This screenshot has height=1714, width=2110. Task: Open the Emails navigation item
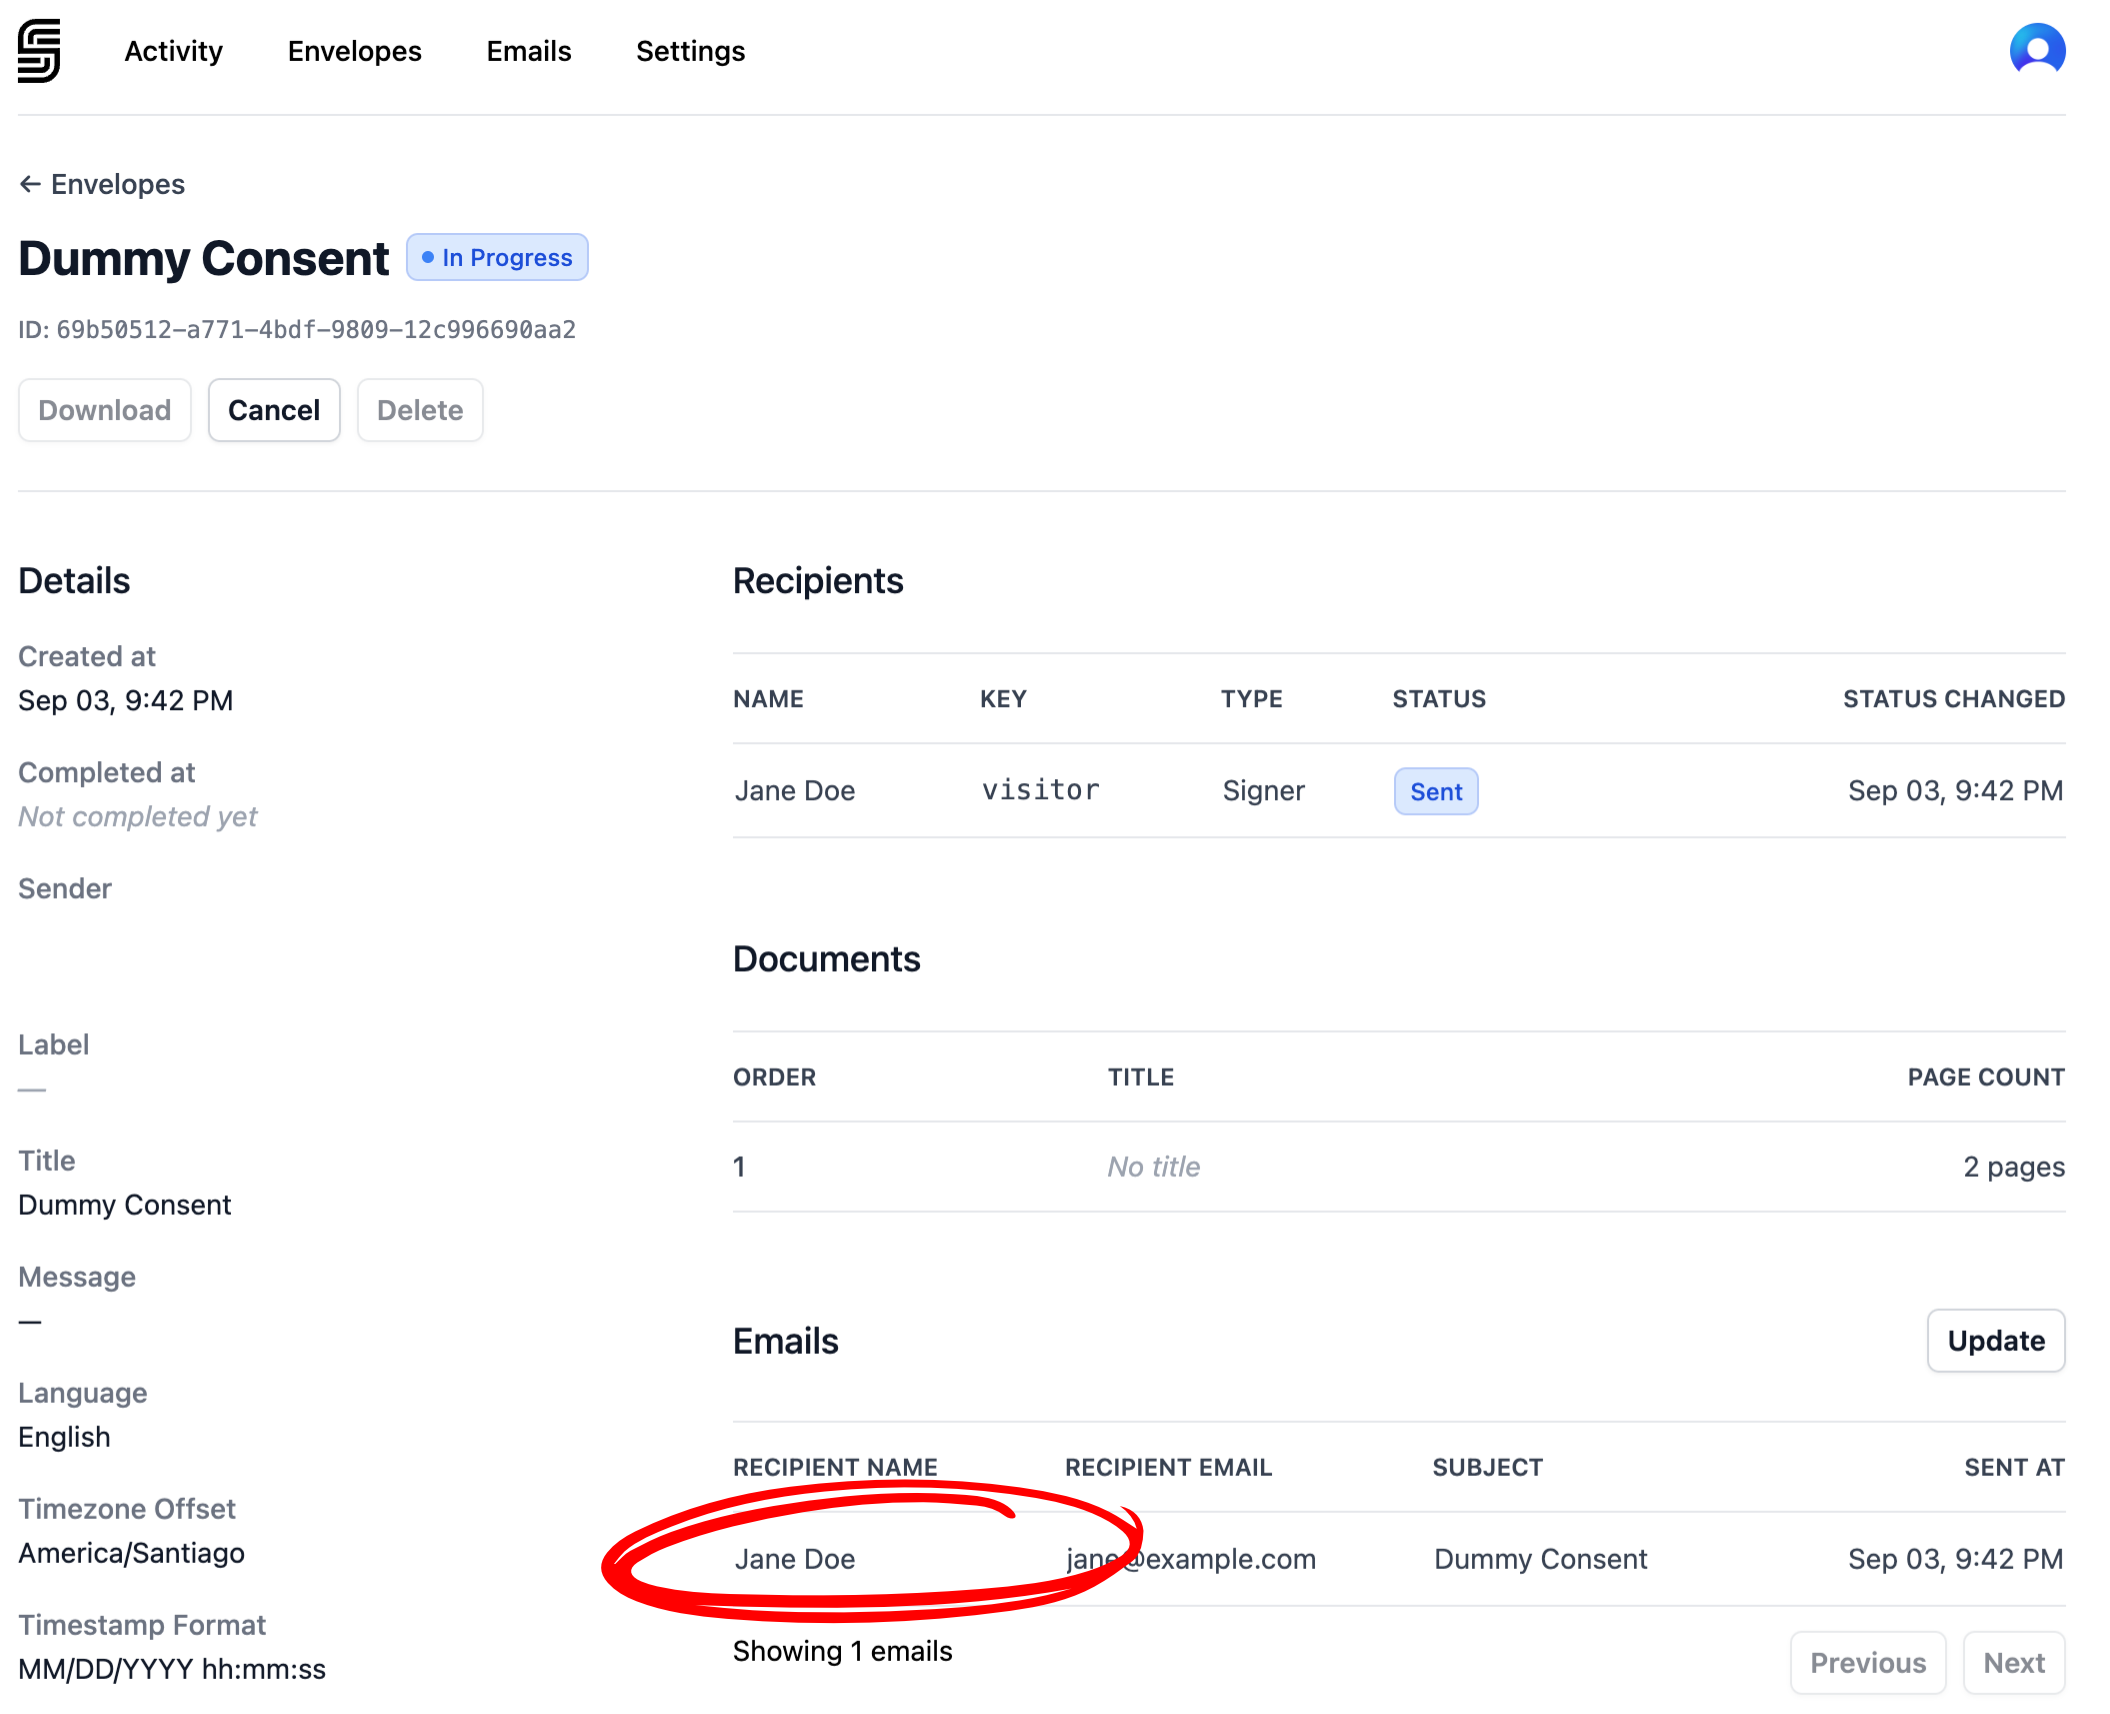[x=528, y=51]
